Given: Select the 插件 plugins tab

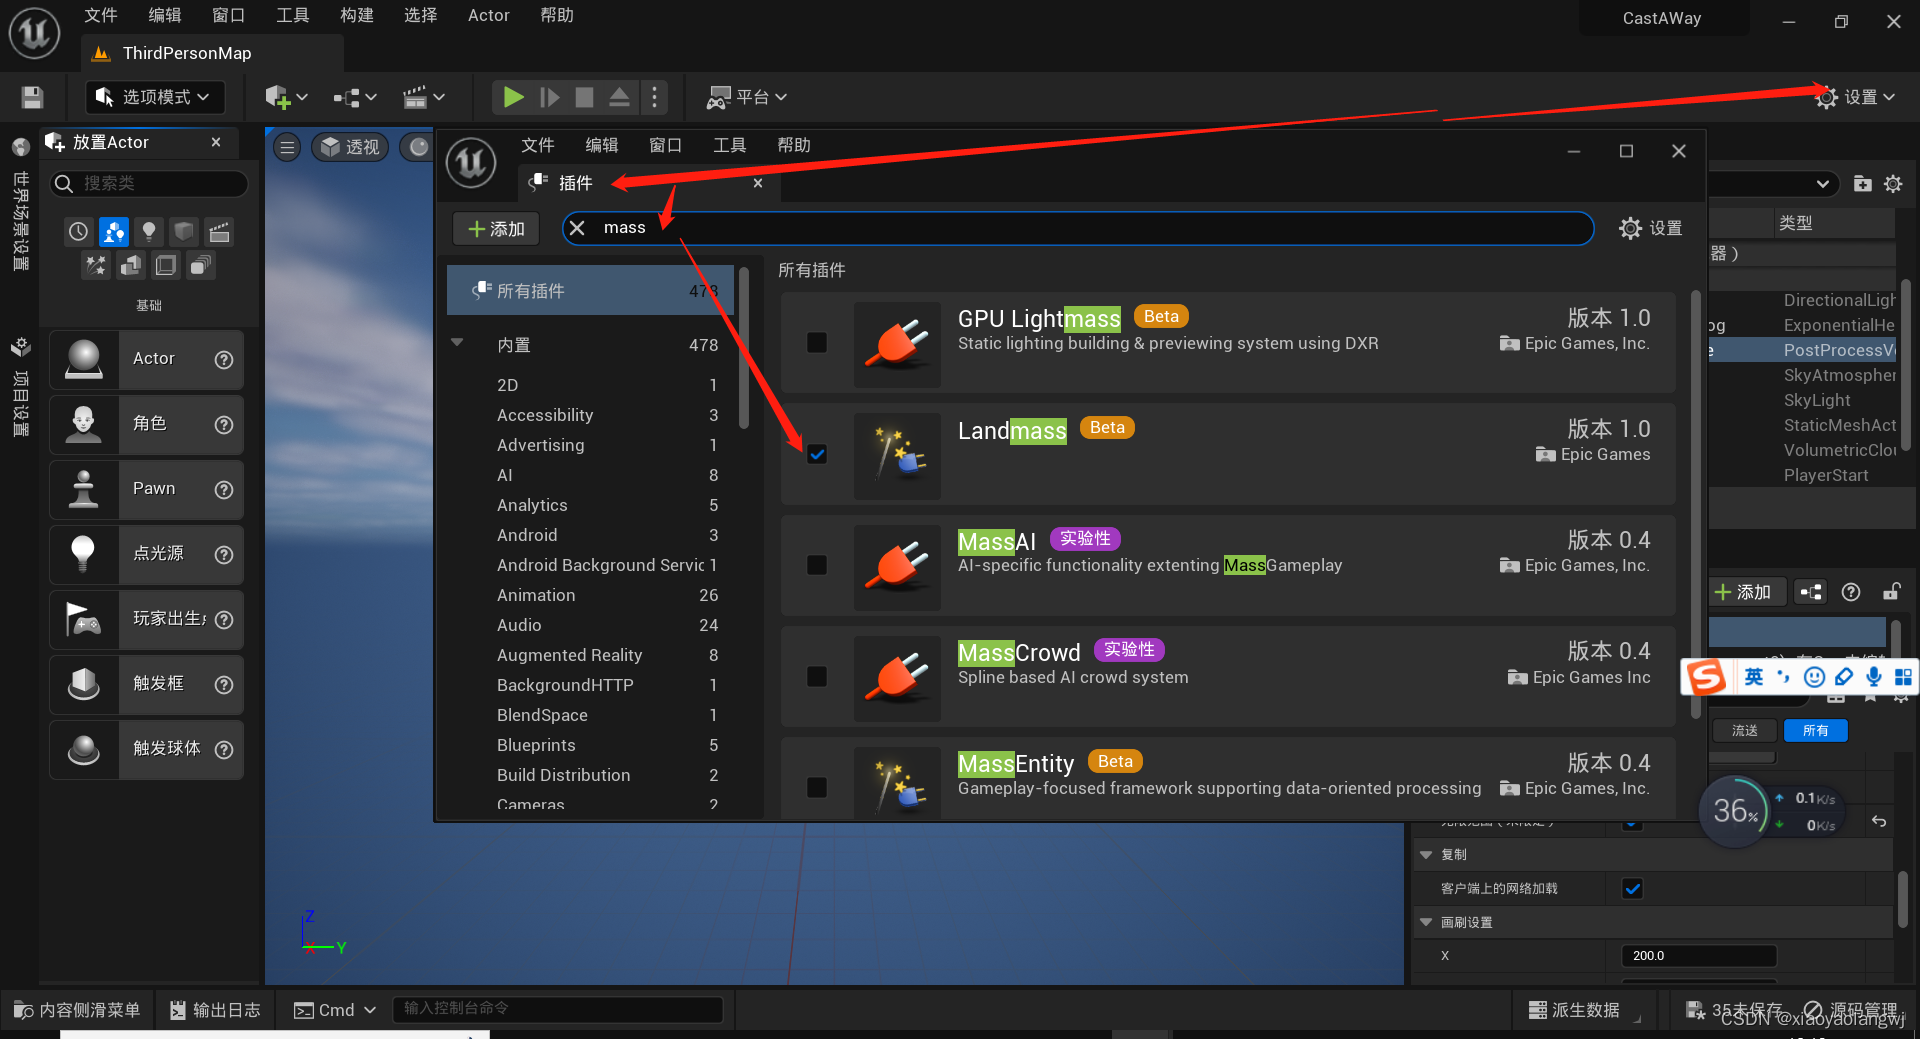Looking at the screenshot, I should pos(575,182).
